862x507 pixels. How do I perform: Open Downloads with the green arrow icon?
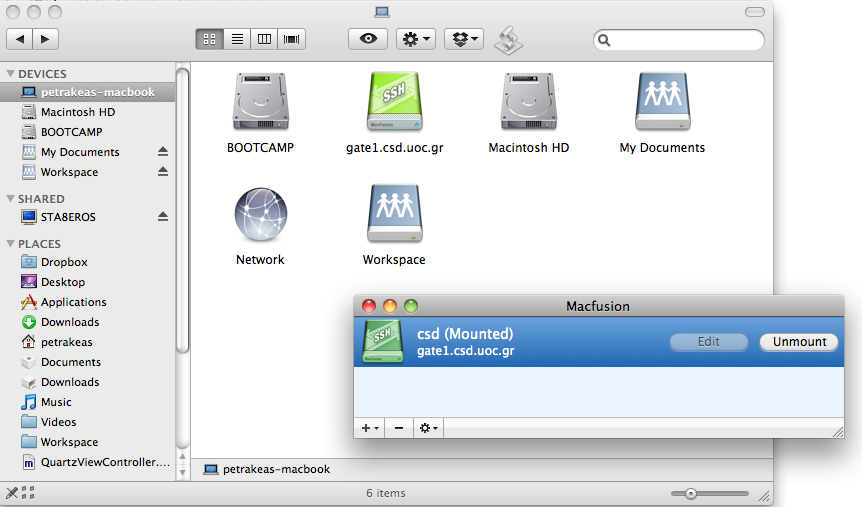coord(88,322)
